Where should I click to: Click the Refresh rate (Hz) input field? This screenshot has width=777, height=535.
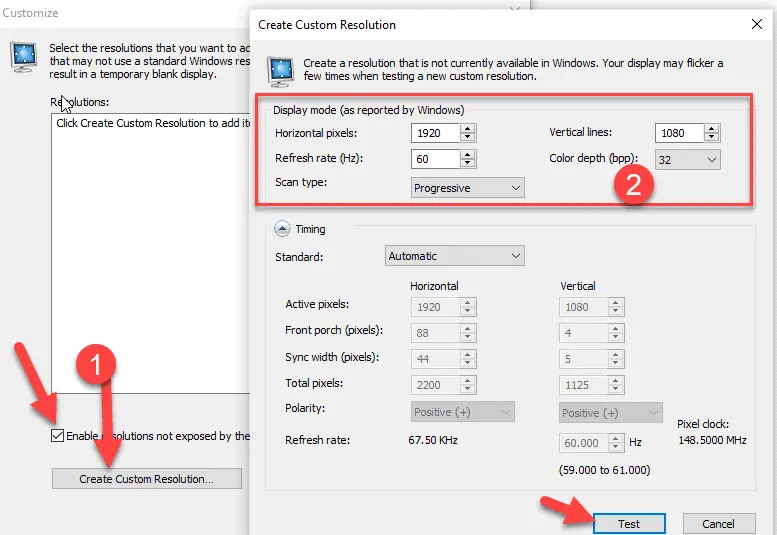[x=436, y=159]
